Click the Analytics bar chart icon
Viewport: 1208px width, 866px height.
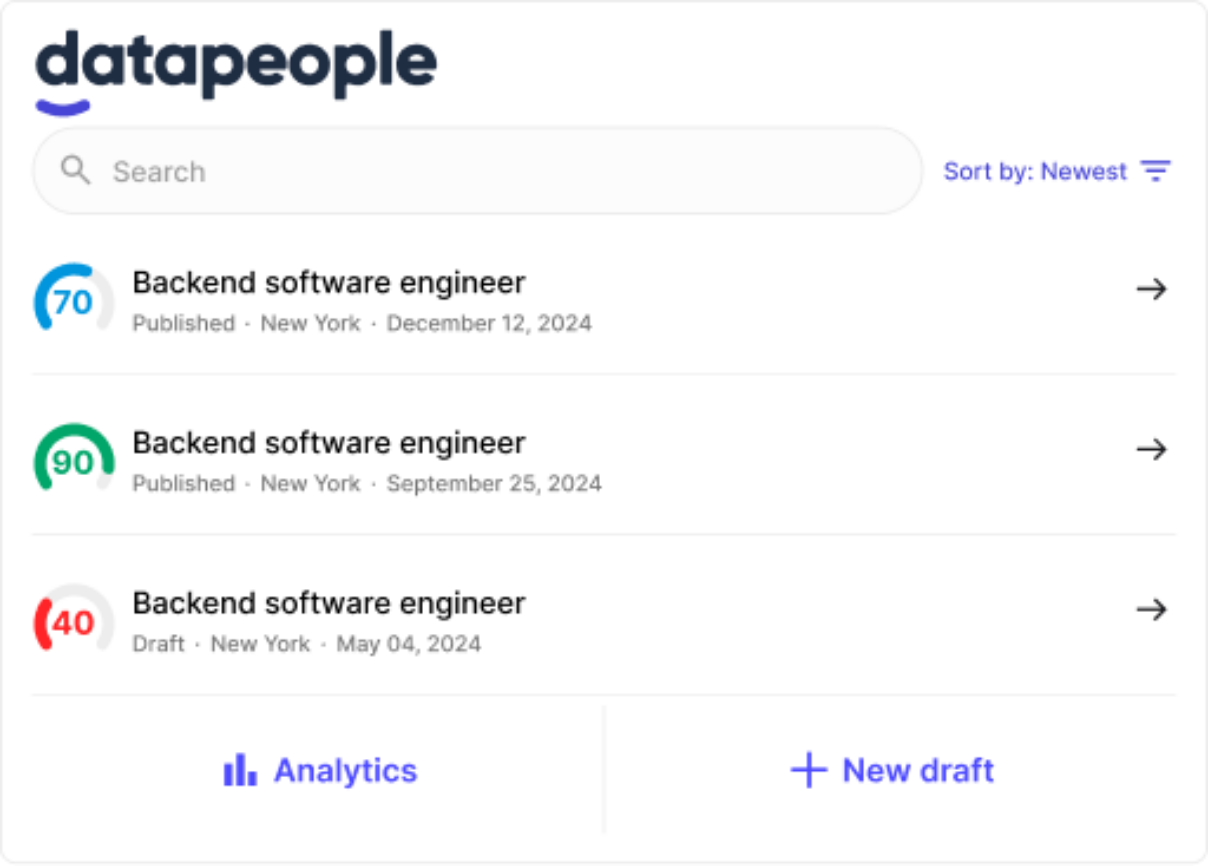pos(240,770)
